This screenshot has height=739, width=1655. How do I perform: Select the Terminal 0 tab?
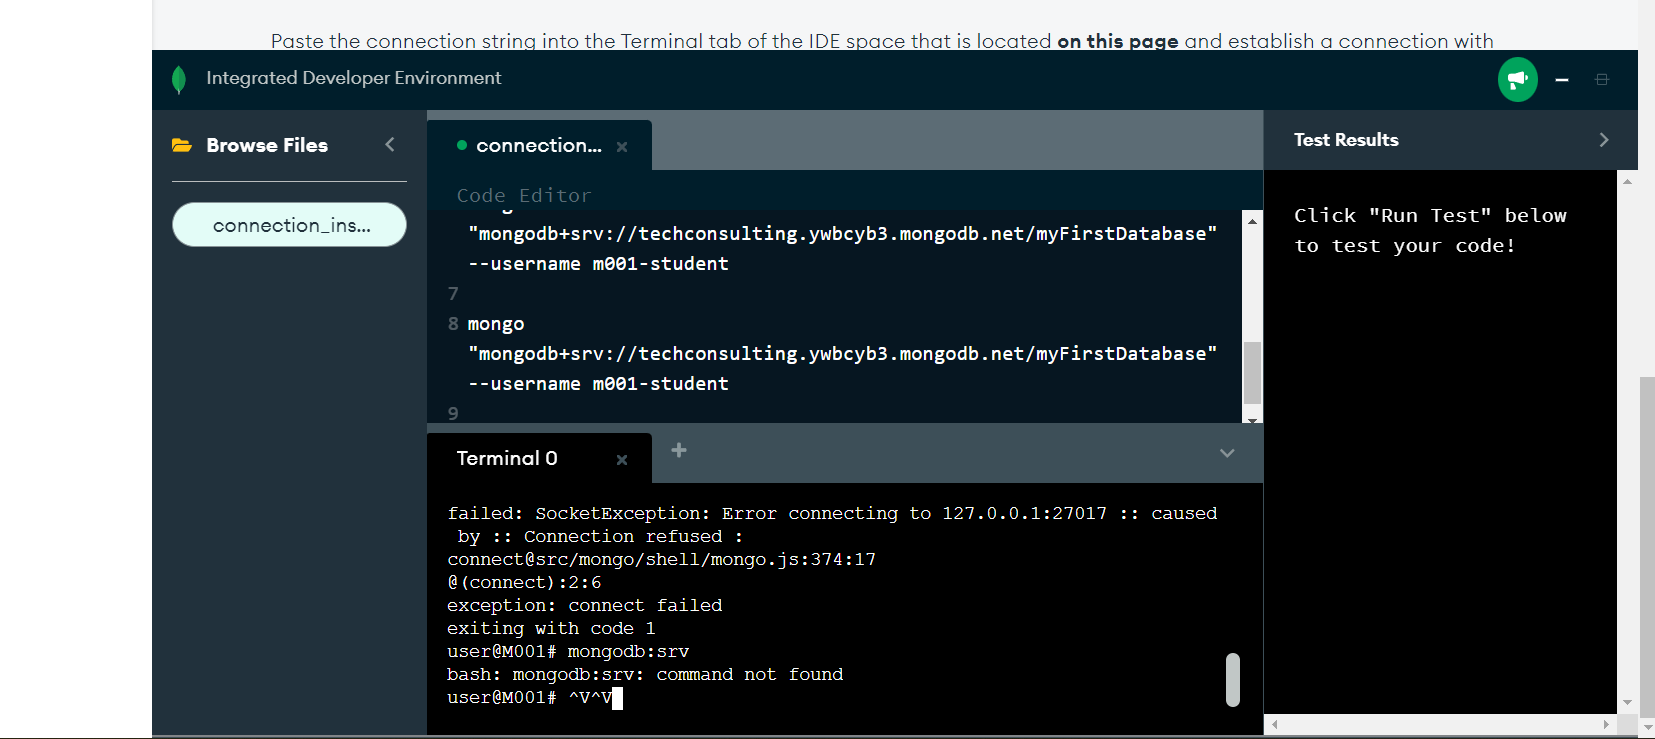coord(506,458)
